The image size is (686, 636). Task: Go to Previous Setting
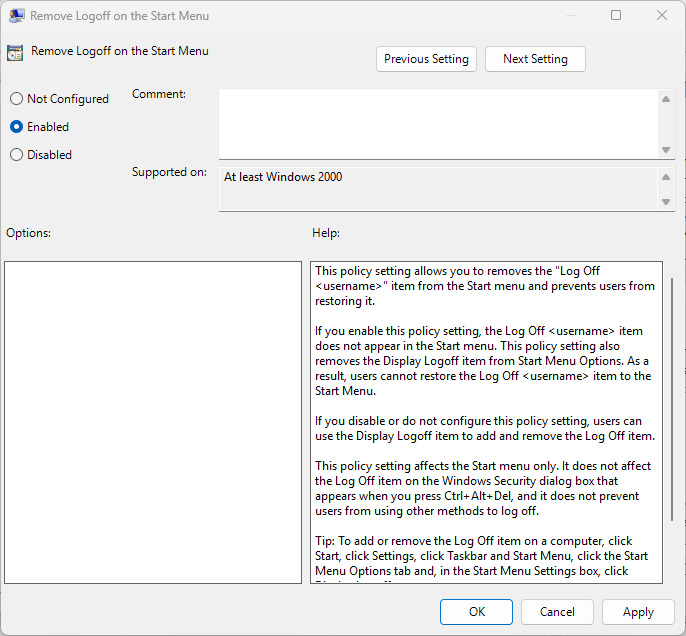(x=426, y=59)
